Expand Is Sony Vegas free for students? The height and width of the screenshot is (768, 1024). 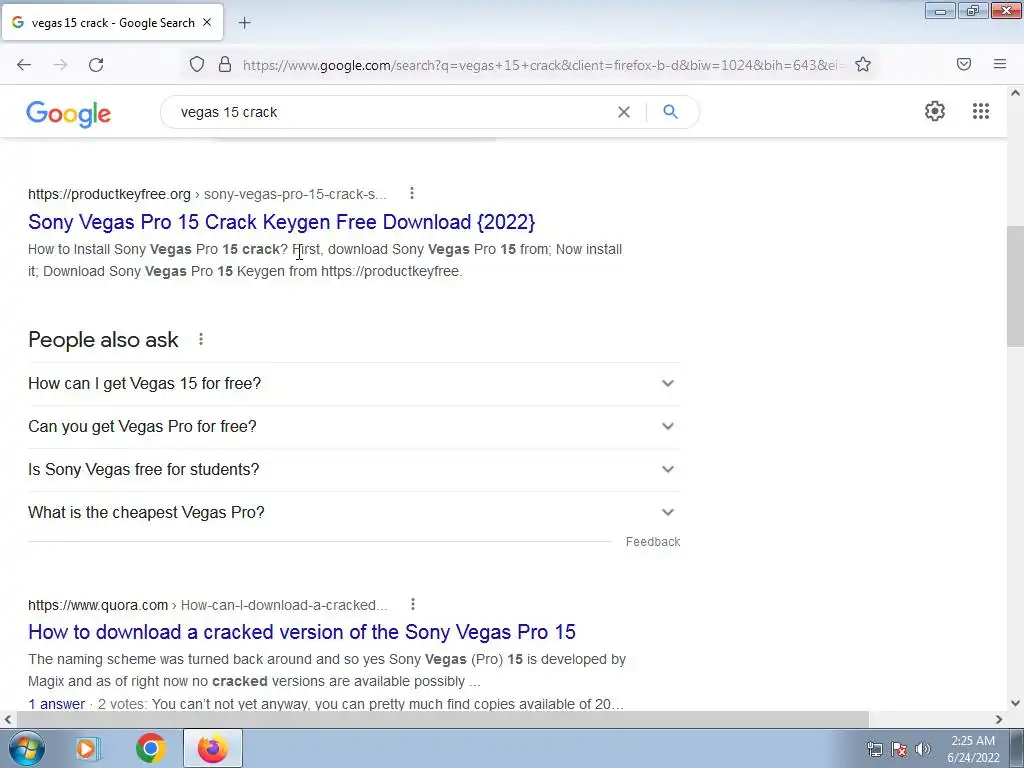(354, 470)
